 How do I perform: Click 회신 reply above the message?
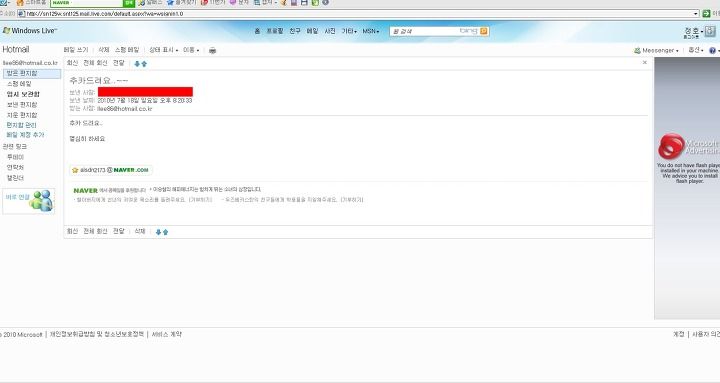coord(73,63)
